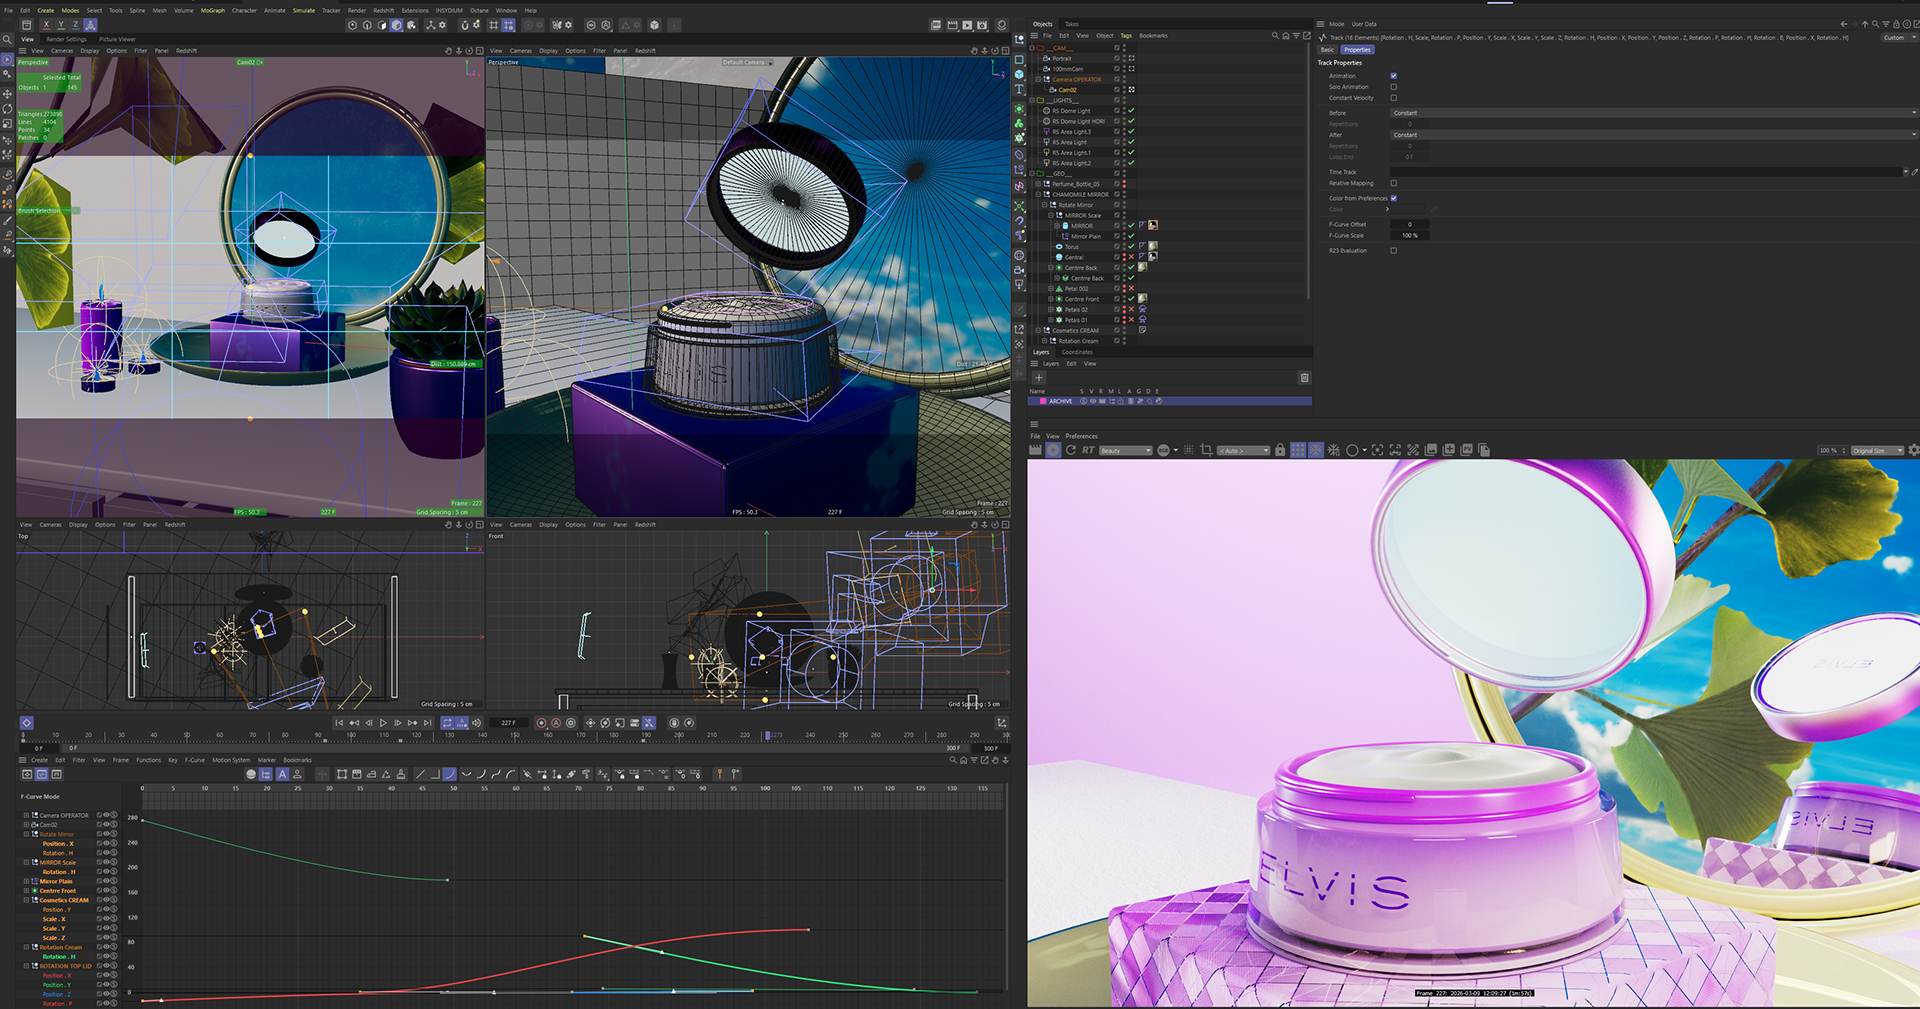Open the MoGraph menu
This screenshot has width=1920, height=1009.
click(213, 11)
